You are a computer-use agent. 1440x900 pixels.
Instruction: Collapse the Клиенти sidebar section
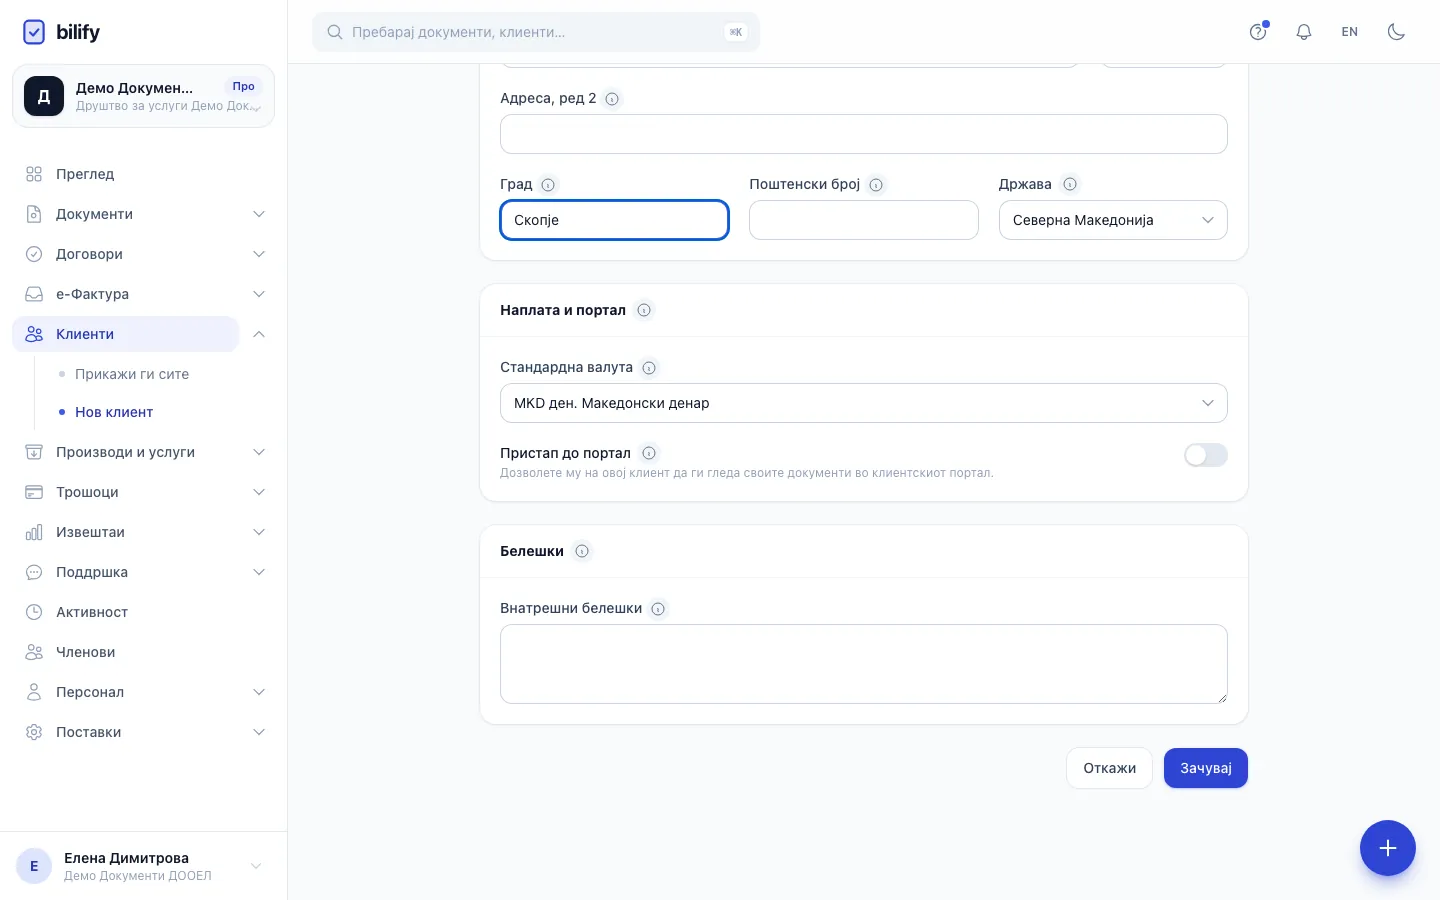pos(259,334)
